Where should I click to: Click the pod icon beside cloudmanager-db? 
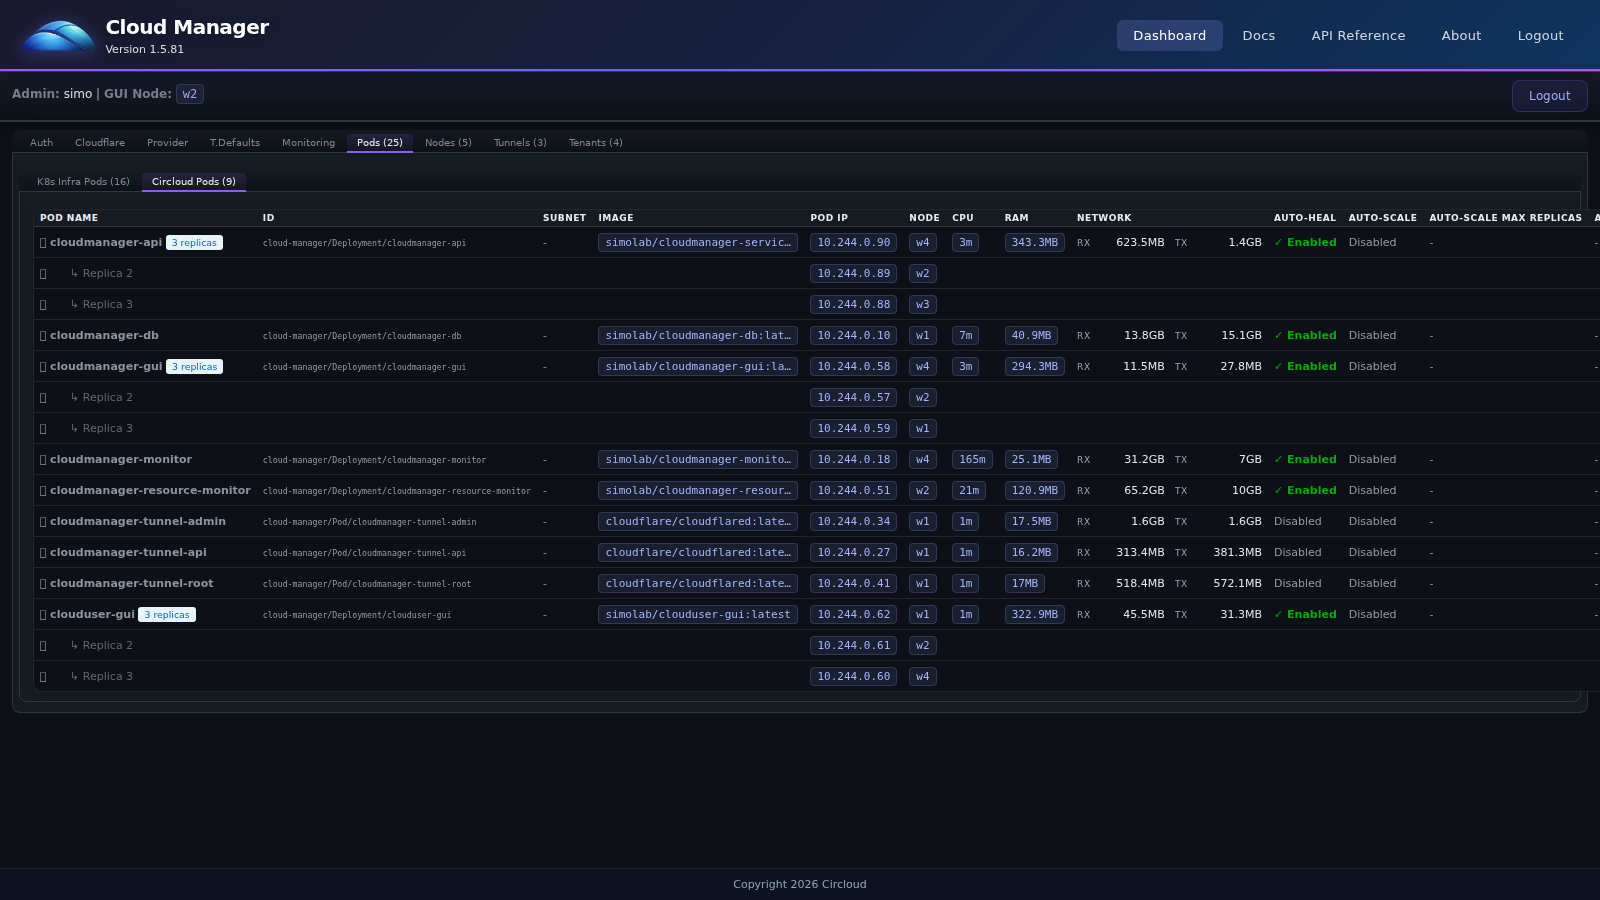point(42,335)
